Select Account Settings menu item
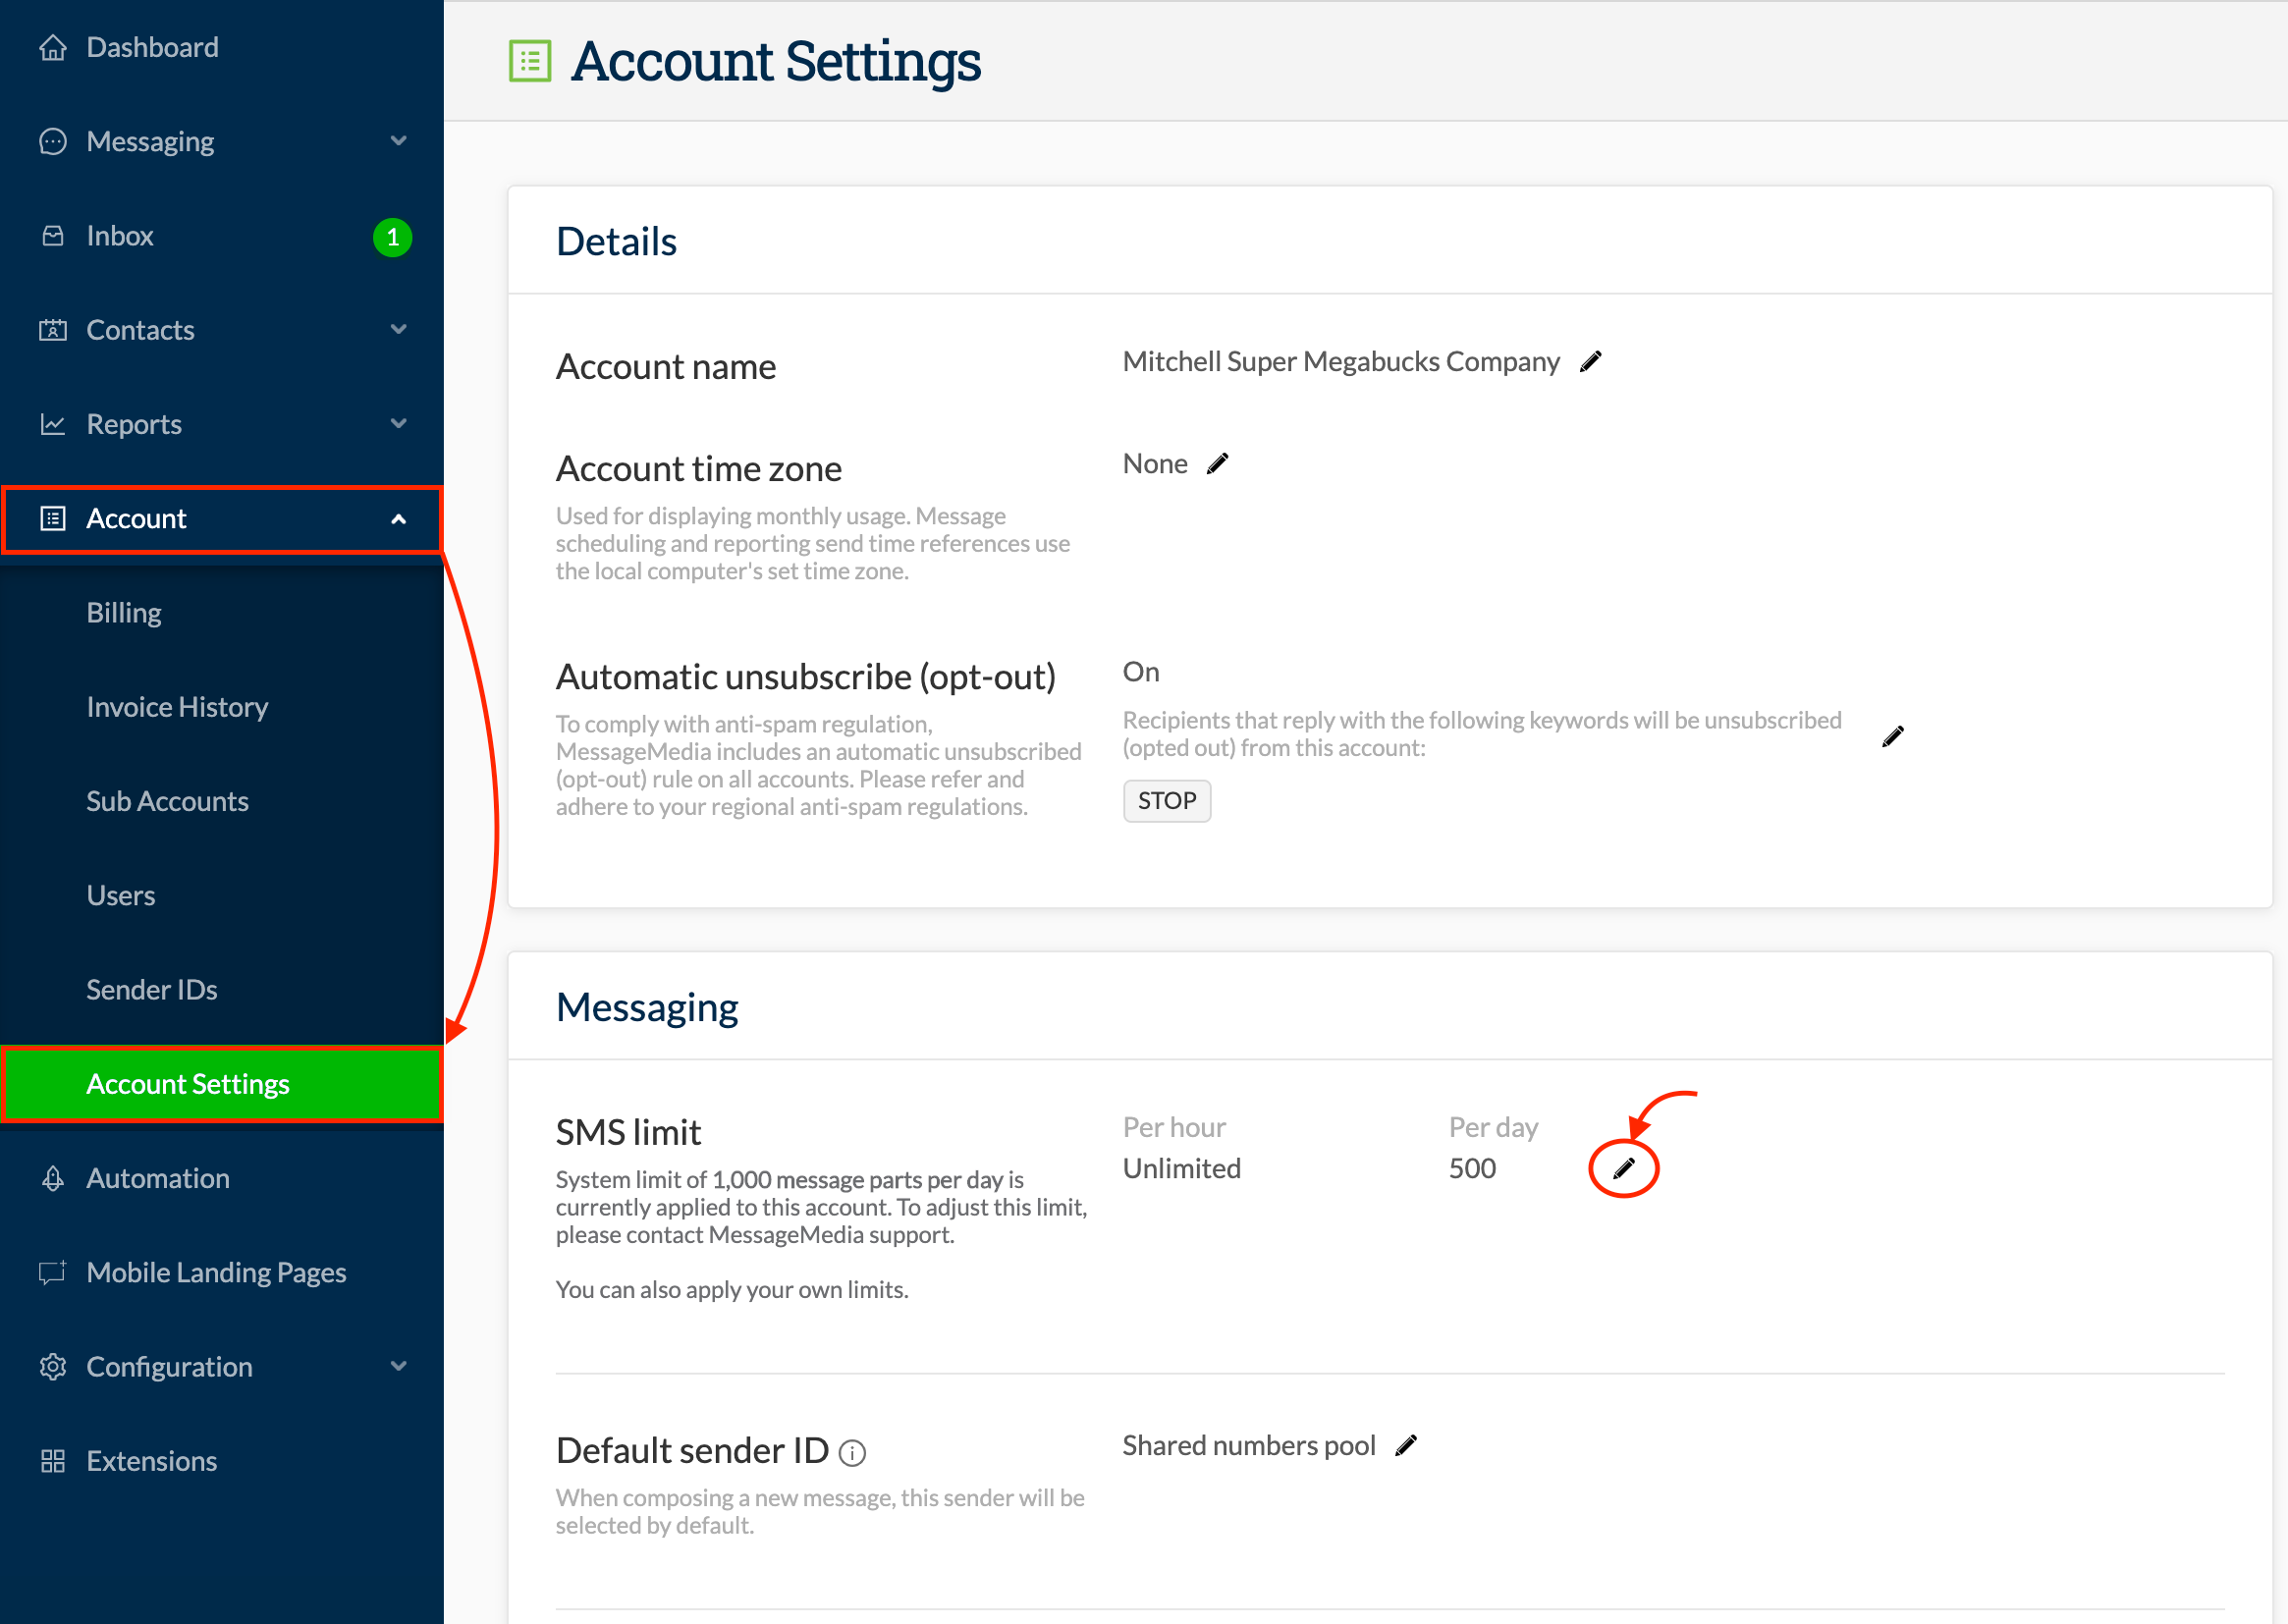 pos(222,1084)
